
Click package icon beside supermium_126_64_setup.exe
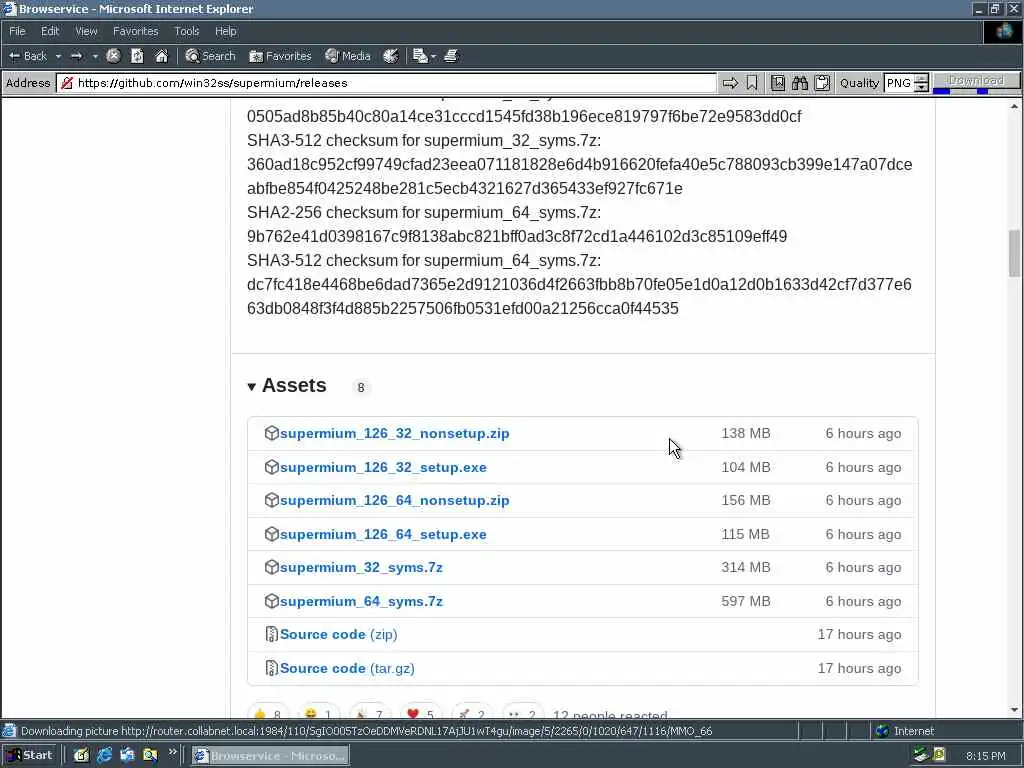click(272, 534)
